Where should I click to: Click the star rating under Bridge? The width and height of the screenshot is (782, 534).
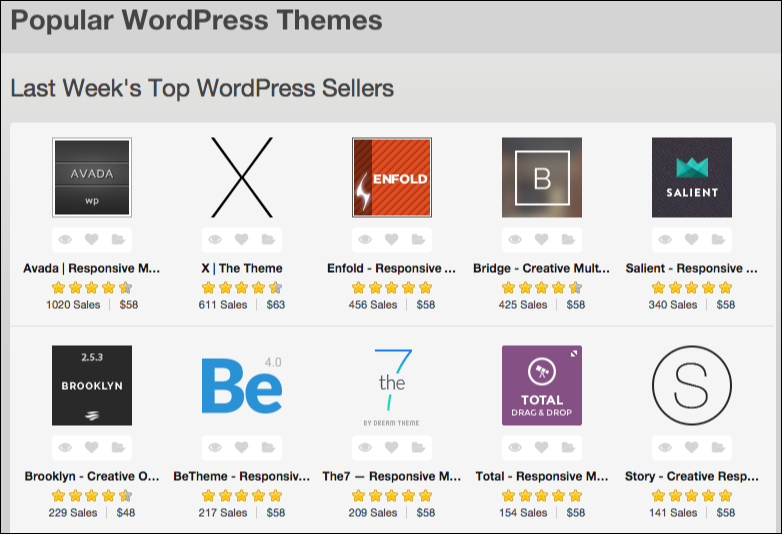tap(542, 288)
